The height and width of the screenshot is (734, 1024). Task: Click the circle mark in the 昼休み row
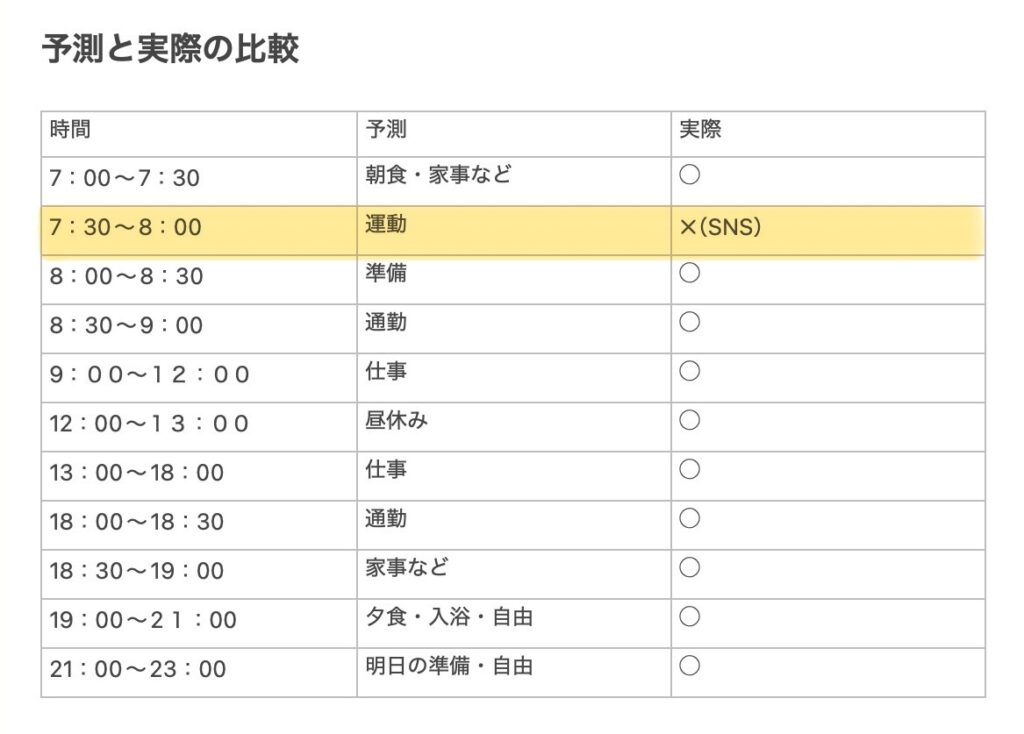click(x=689, y=420)
